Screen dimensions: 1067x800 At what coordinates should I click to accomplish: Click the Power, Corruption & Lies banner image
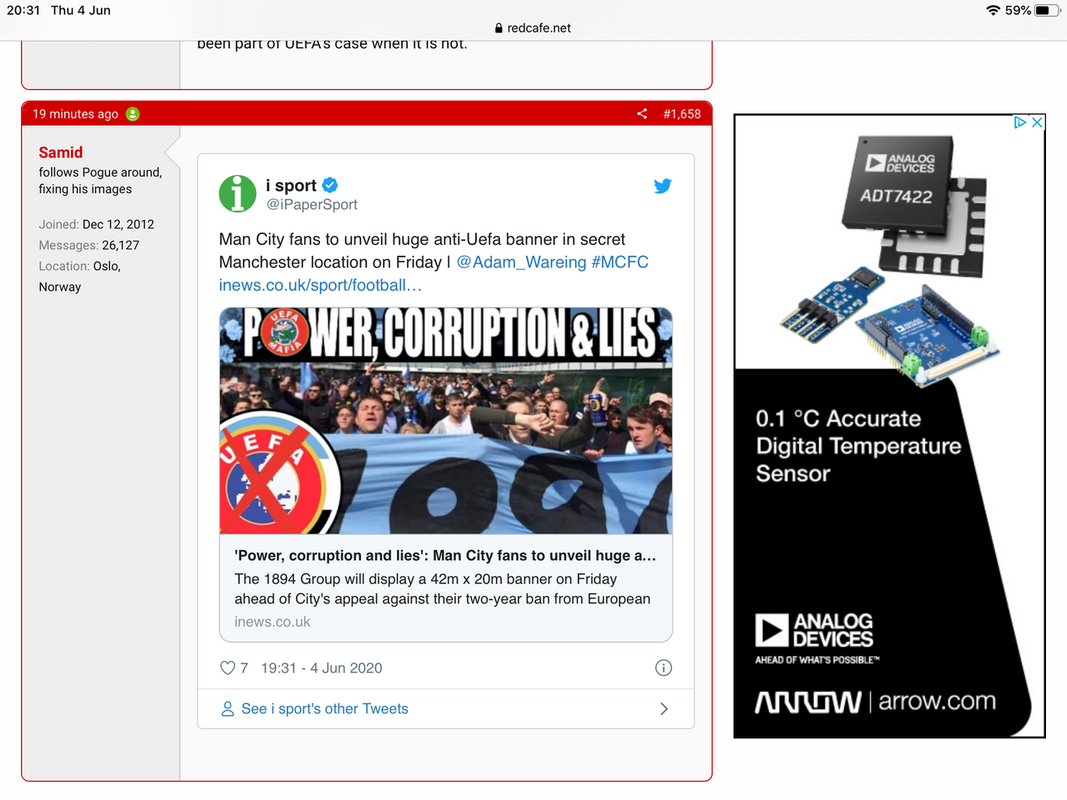tap(446, 420)
